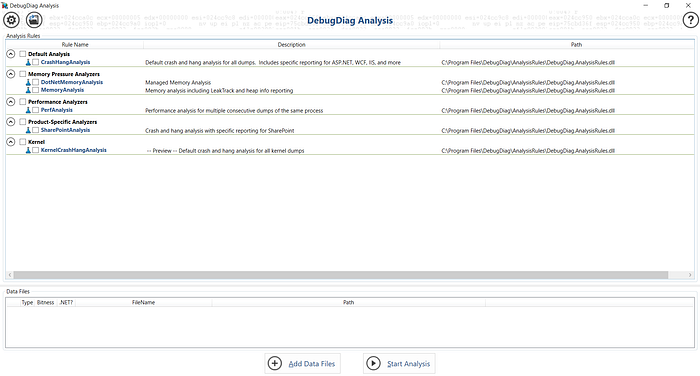Click 'Crash and hang analysis' SharePoint description
Viewport: 700px width, 376px height.
pyautogui.click(x=220, y=131)
